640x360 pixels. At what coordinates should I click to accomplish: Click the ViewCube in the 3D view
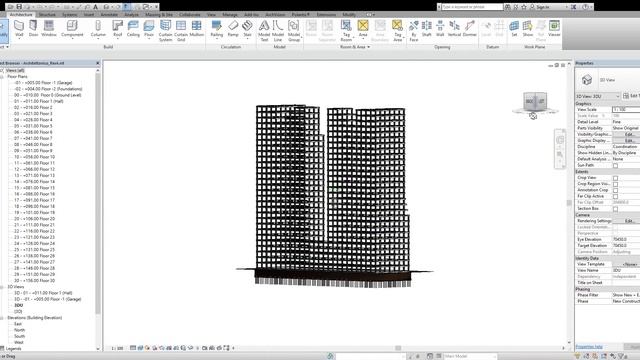[535, 101]
